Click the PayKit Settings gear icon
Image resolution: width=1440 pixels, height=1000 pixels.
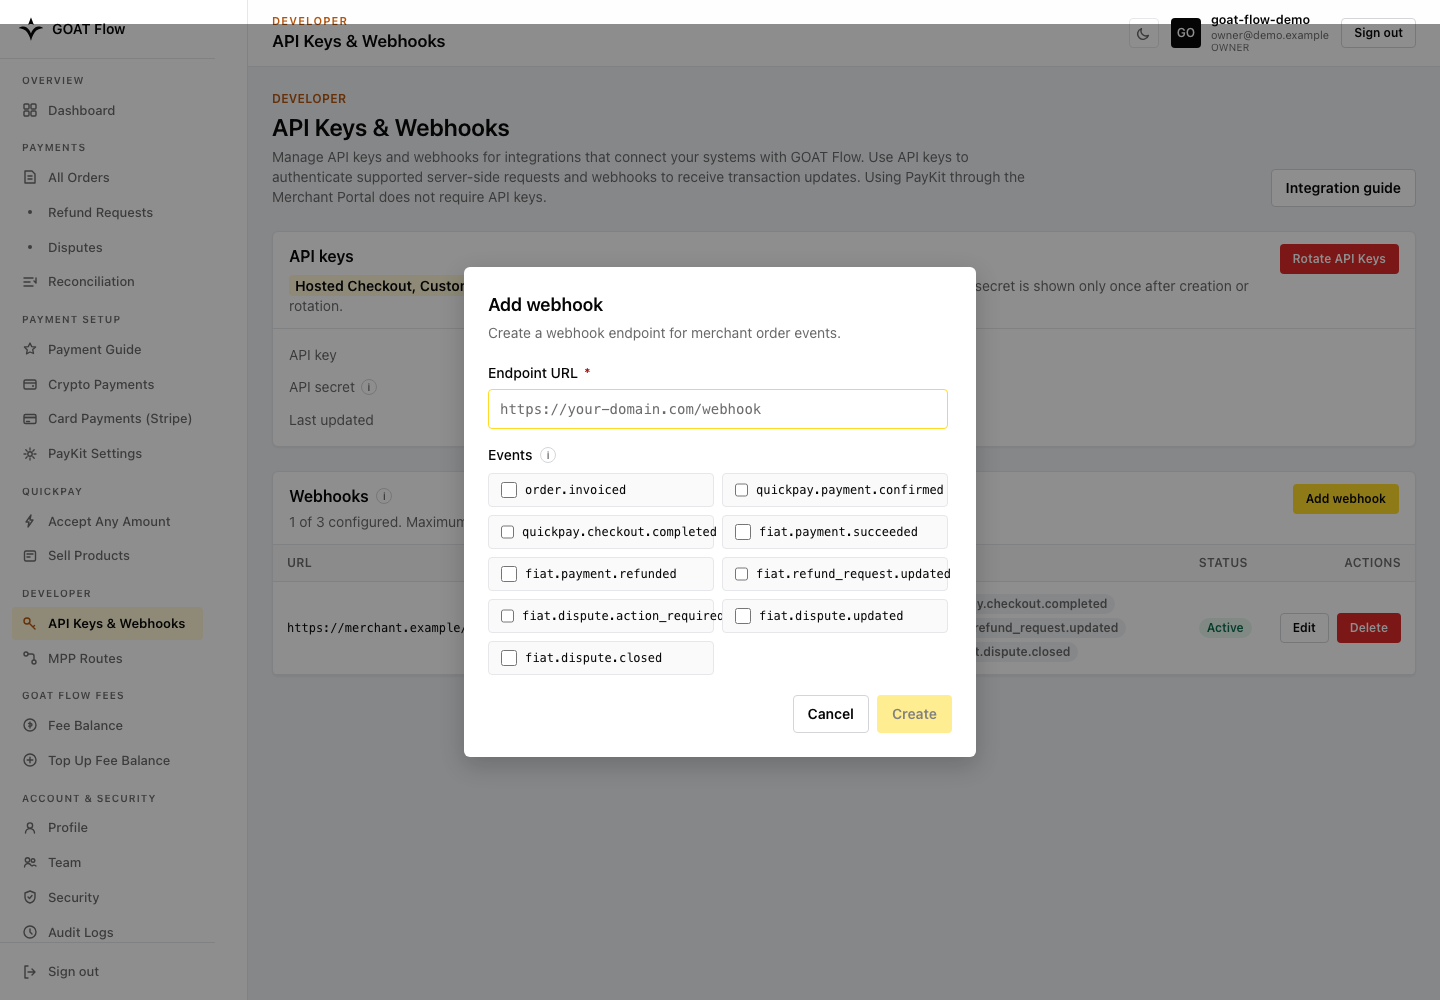(x=30, y=454)
